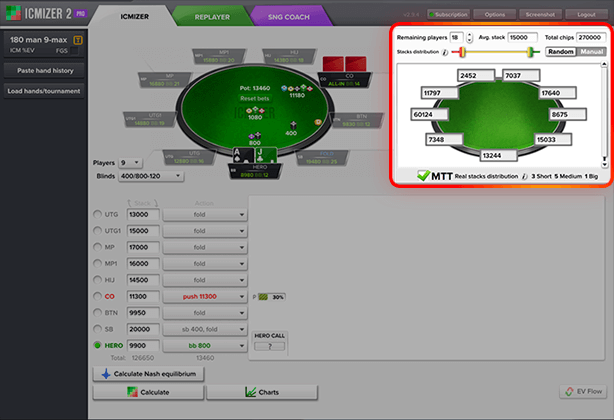614x420 pixels.
Task: Click the Reset bets button on table
Action: tap(255, 98)
